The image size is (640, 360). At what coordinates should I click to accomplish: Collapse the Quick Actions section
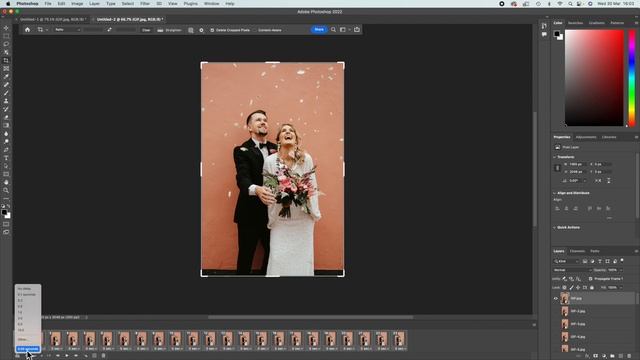click(555, 227)
